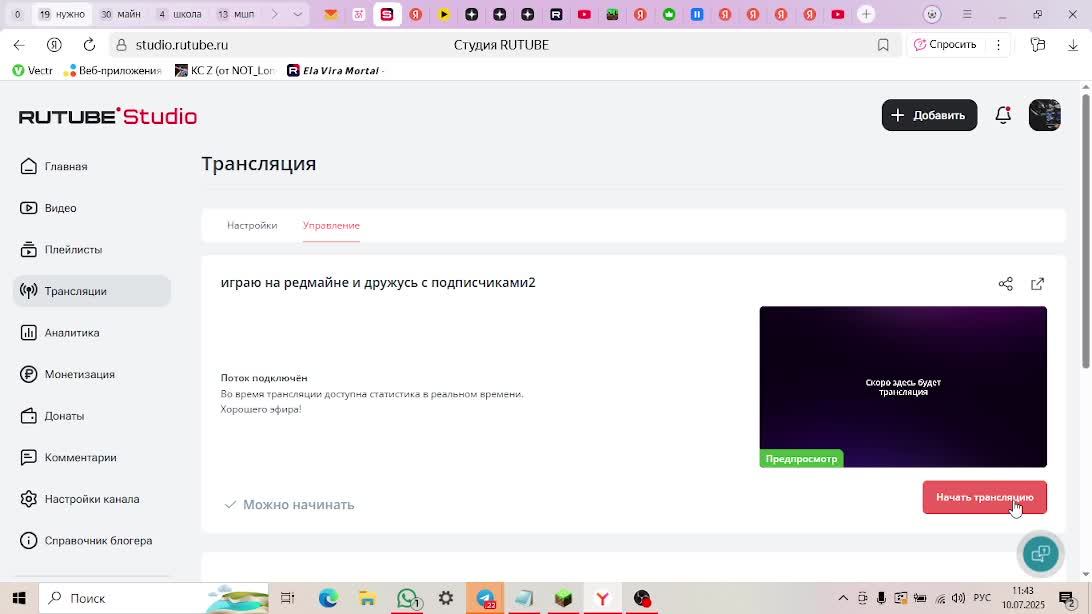Open WhatsApp from the taskbar
Image resolution: width=1092 pixels, height=614 pixels.
pos(407,598)
